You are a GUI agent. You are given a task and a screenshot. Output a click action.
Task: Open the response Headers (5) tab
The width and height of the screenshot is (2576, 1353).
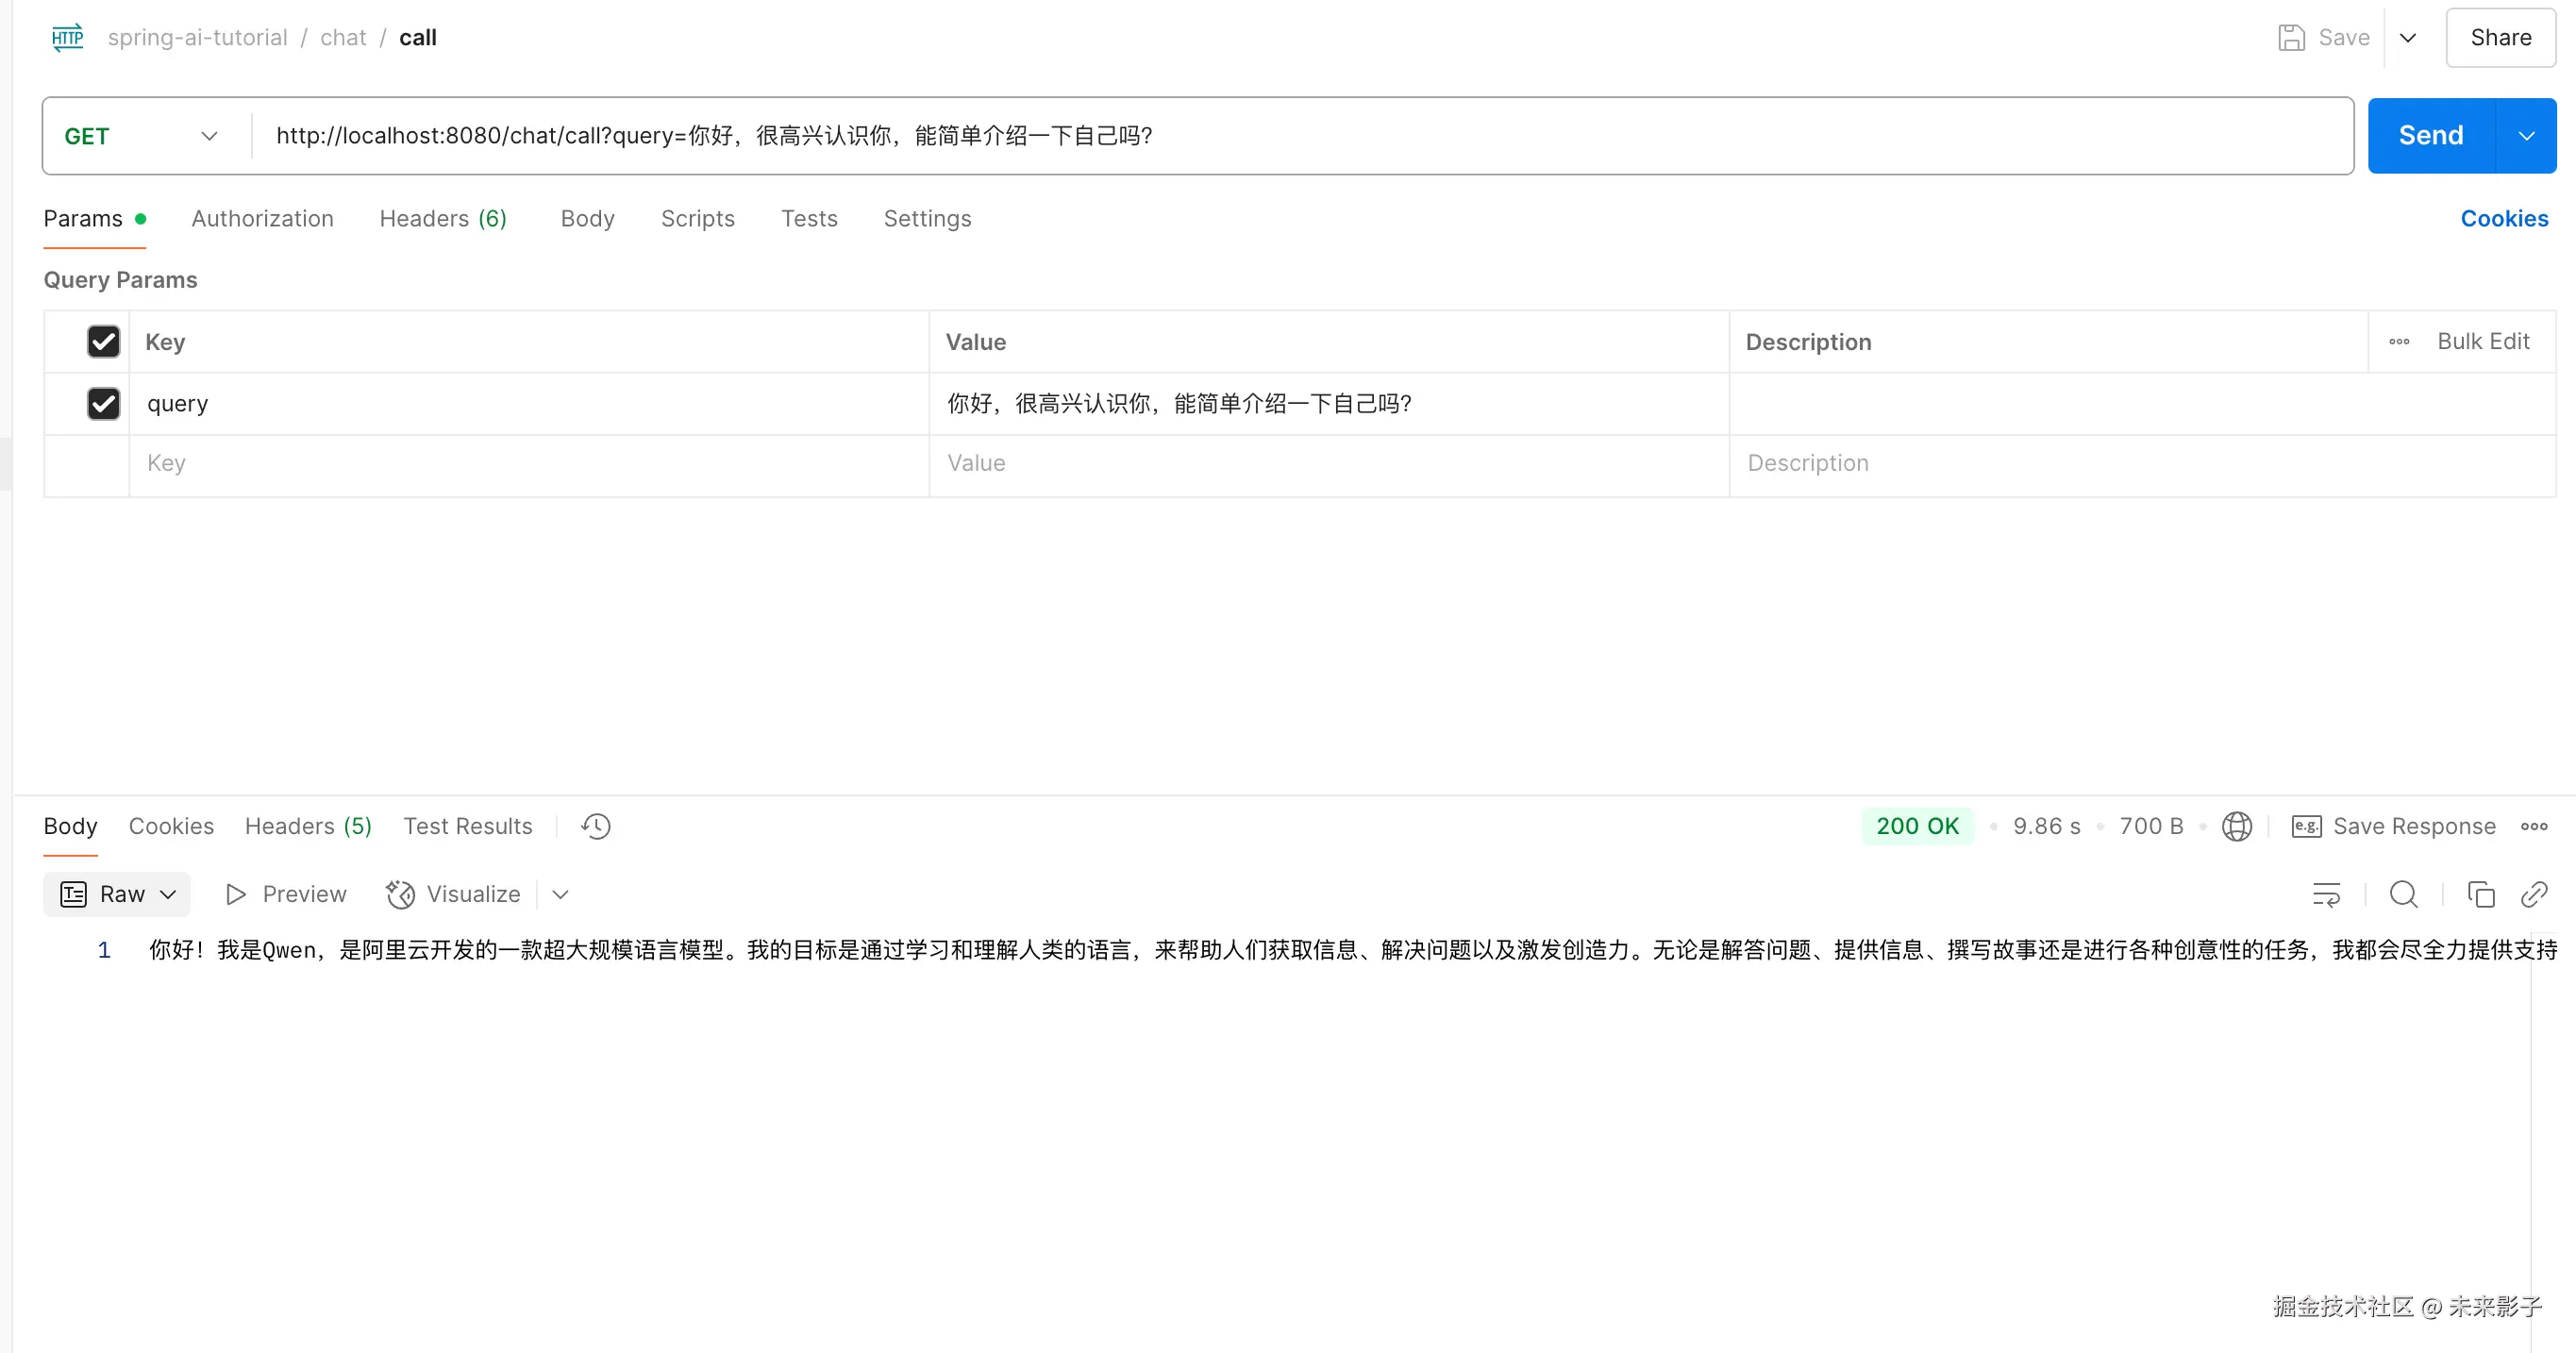pyautogui.click(x=308, y=826)
